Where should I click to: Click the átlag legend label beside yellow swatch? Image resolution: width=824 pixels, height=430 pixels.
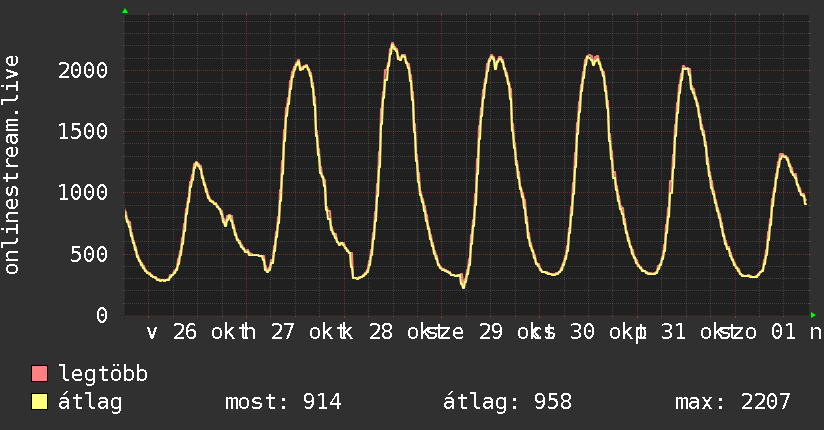pos(90,402)
